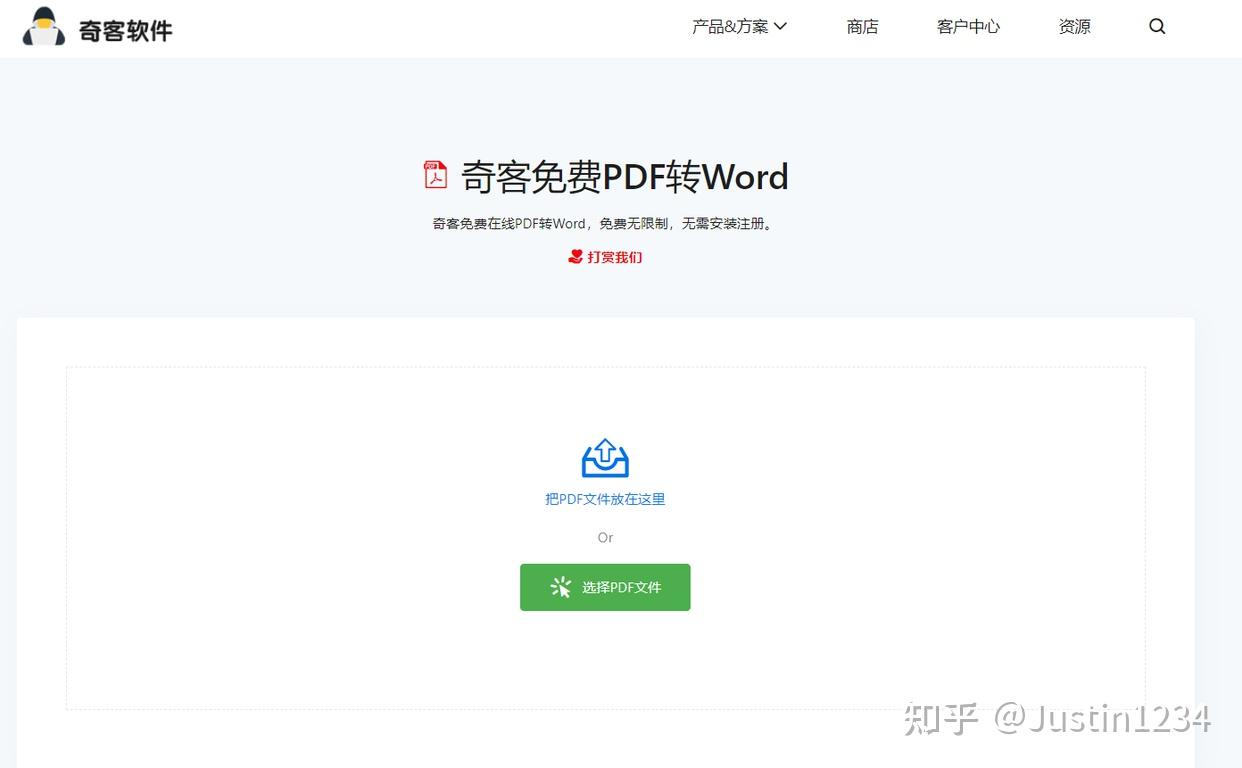Click the blue upload tray icon

605,458
